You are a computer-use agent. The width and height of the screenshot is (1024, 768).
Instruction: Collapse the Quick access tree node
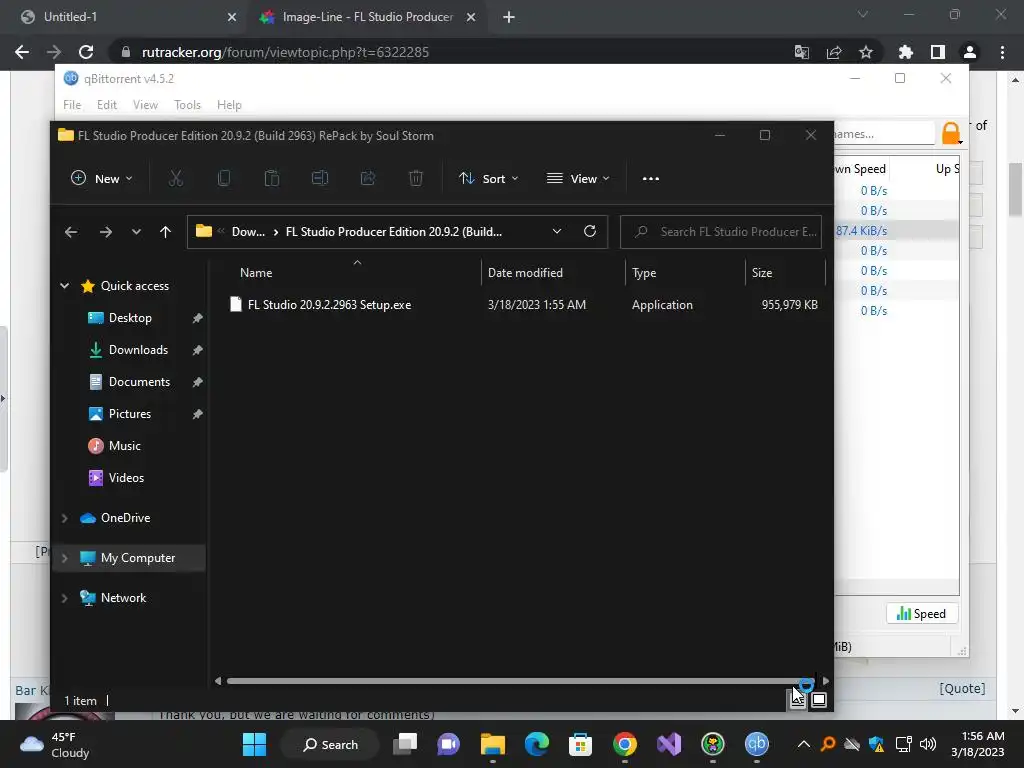coord(65,285)
